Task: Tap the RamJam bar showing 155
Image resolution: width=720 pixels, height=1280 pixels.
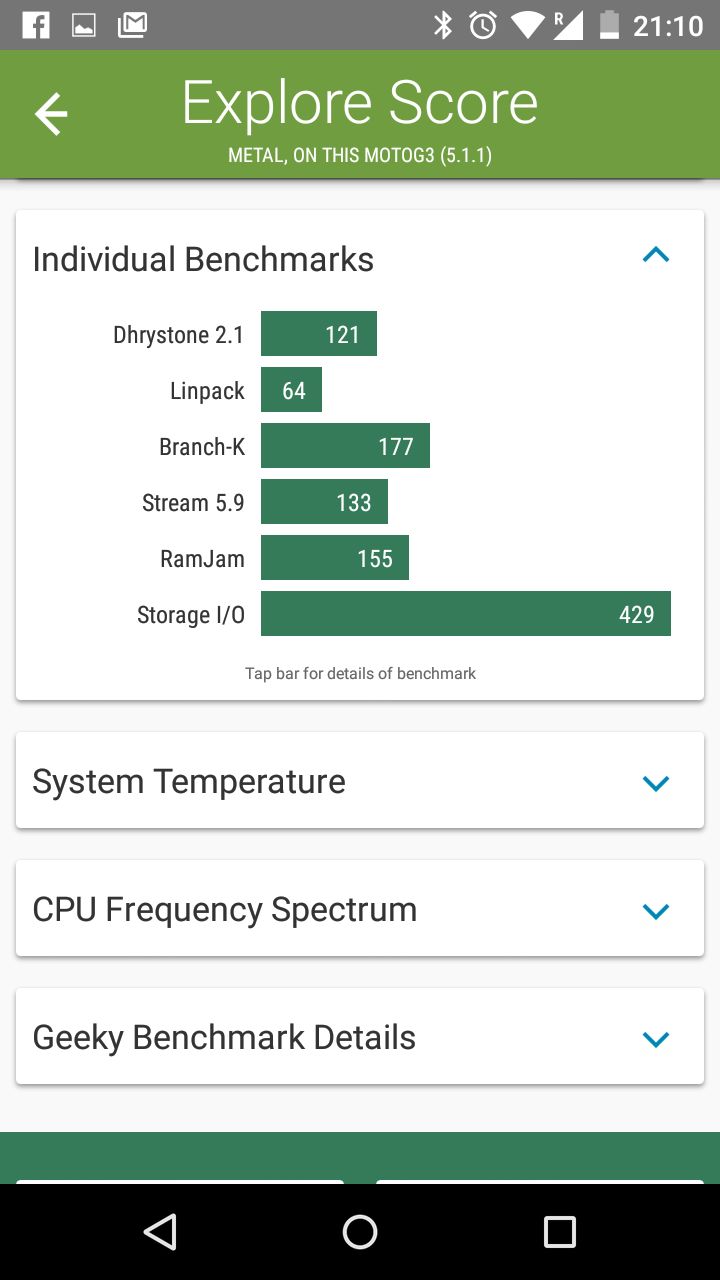Action: point(335,558)
